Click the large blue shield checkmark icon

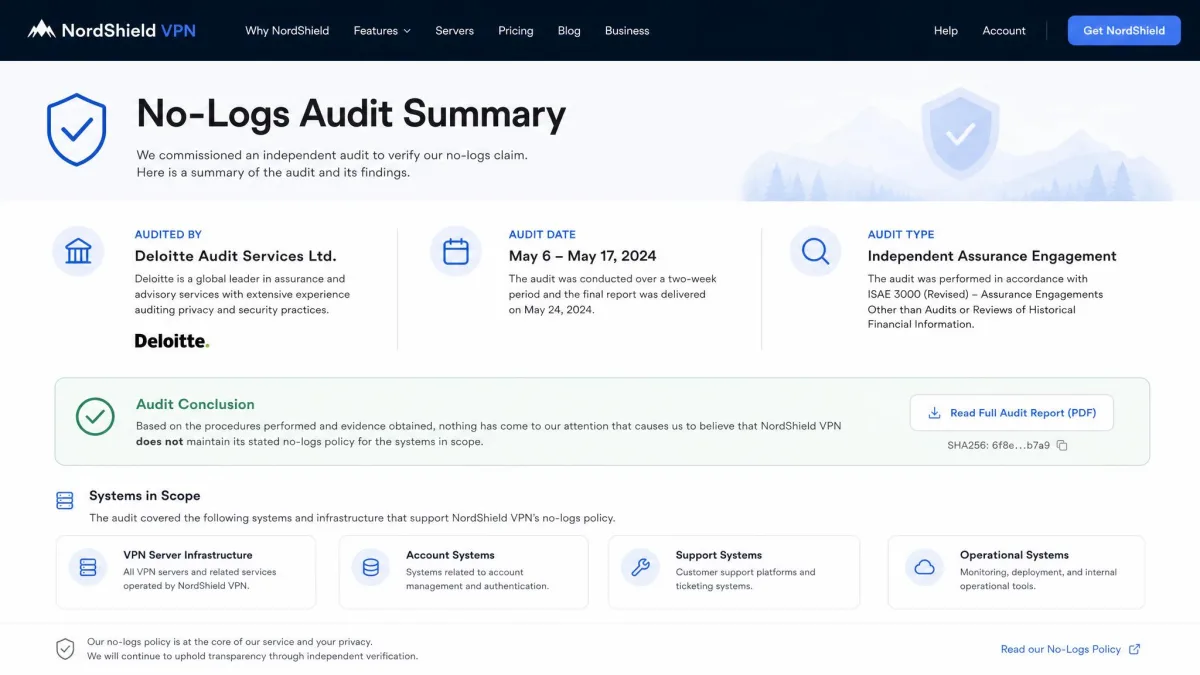pyautogui.click(x=77, y=129)
